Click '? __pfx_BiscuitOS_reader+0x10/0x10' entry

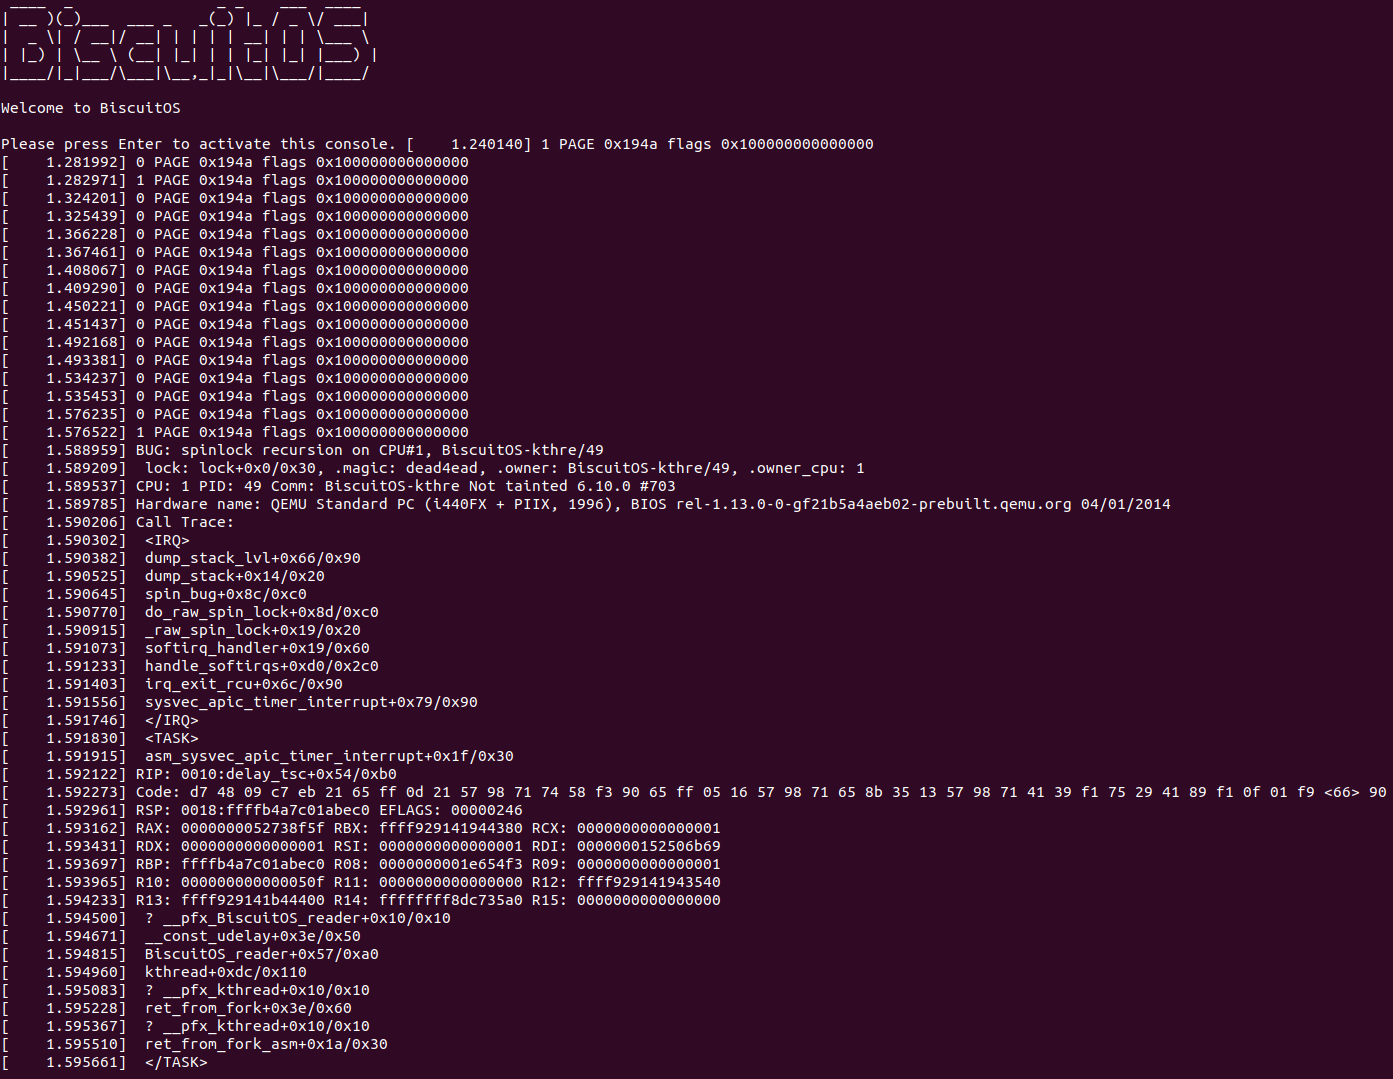pos(298,918)
